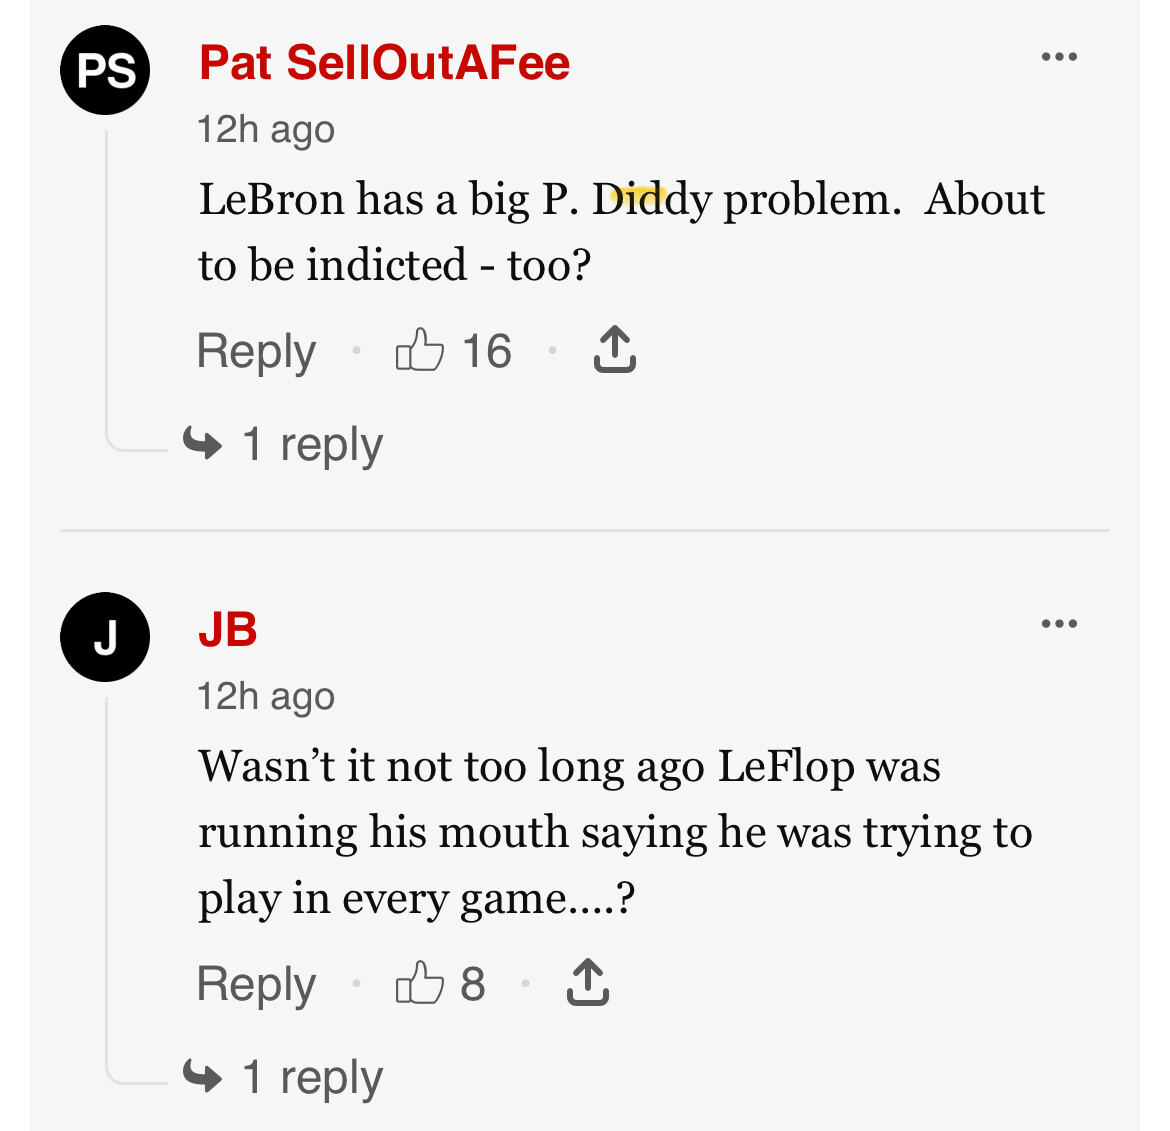Click 12h ago timestamp on Pat's comment

[266, 129]
